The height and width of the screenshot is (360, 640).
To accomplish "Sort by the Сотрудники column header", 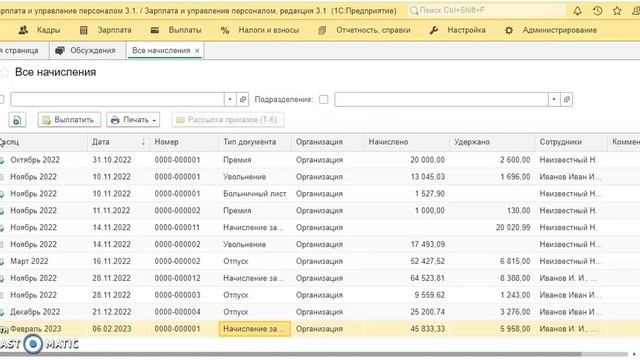I will (x=571, y=142).
